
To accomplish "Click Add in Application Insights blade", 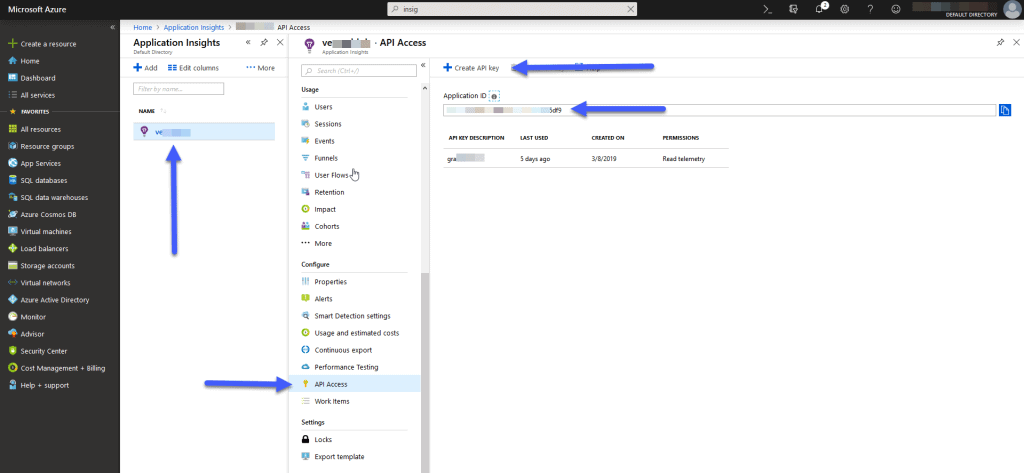I will [x=145, y=67].
